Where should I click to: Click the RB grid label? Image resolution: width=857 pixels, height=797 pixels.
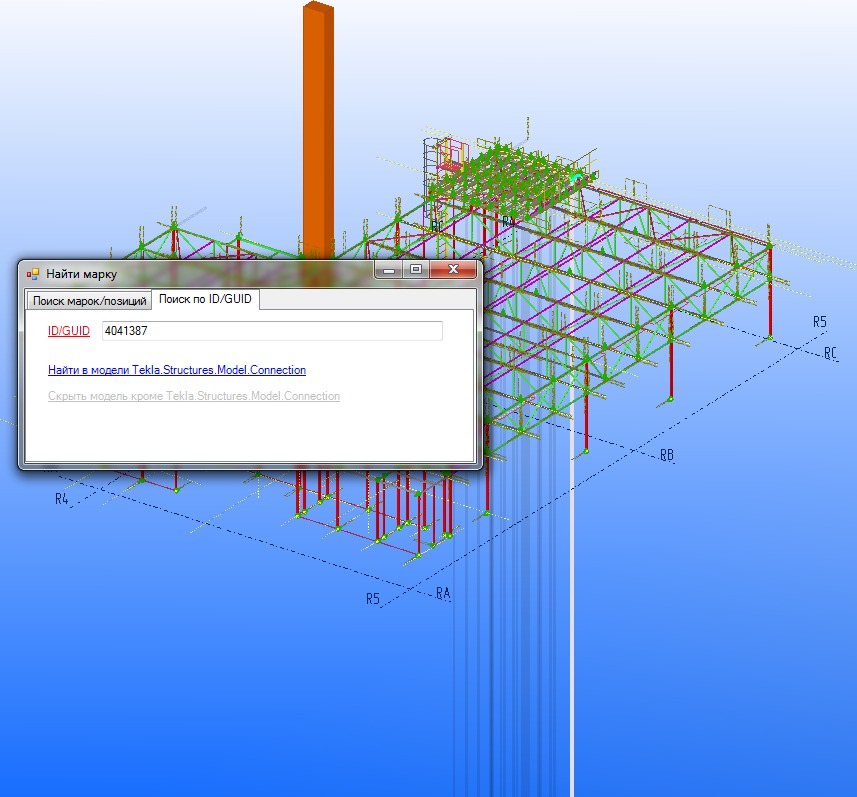(x=667, y=456)
